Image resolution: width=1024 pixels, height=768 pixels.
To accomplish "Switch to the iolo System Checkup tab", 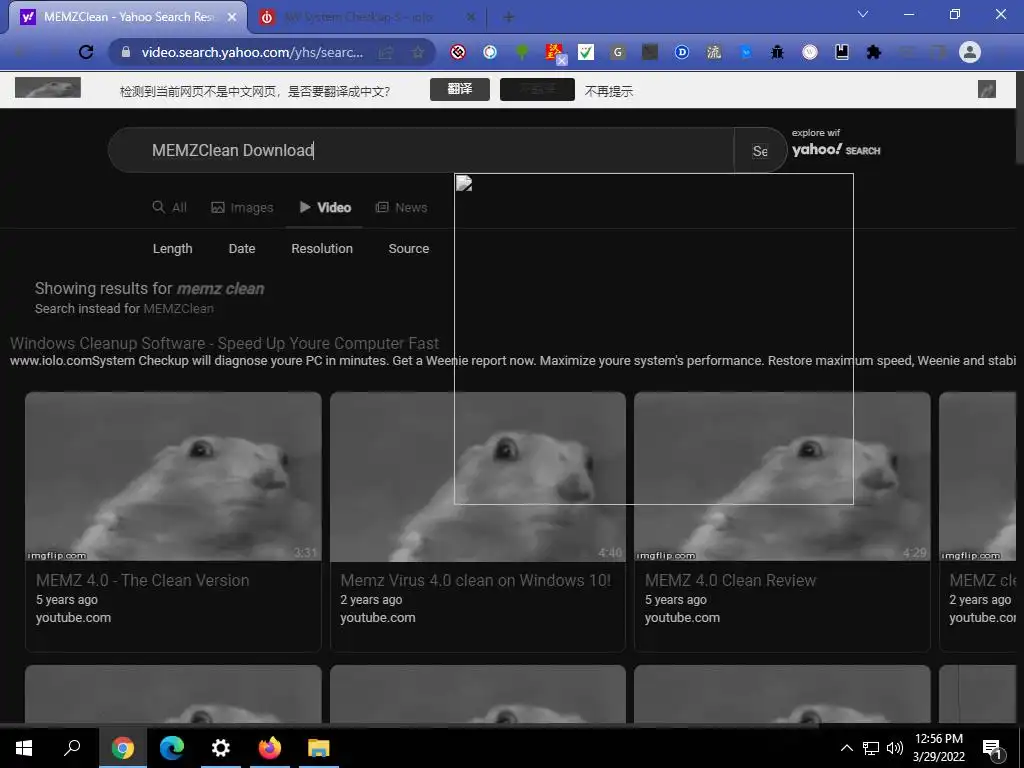I will (x=366, y=18).
